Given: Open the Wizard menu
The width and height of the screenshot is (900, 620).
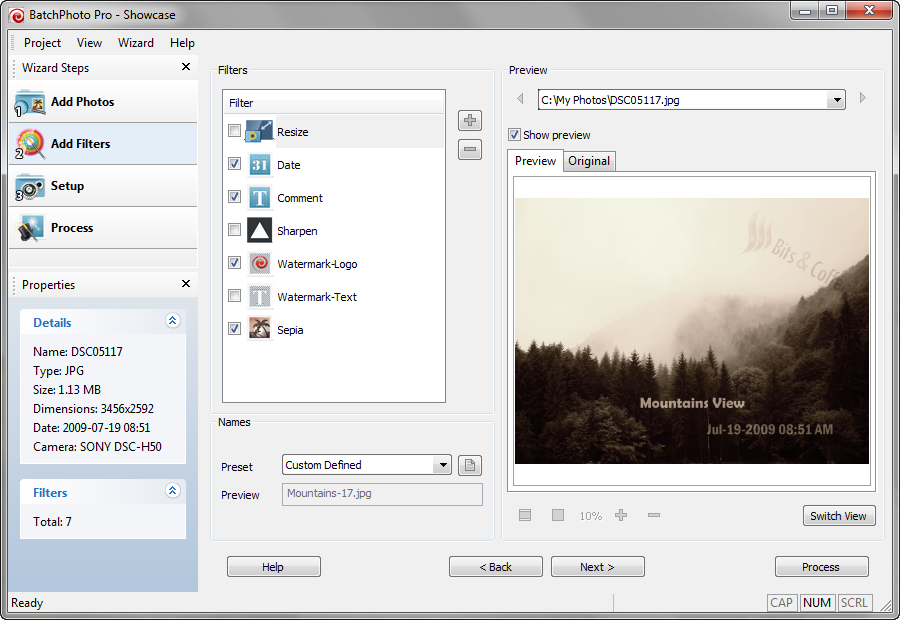Looking at the screenshot, I should click(x=136, y=43).
